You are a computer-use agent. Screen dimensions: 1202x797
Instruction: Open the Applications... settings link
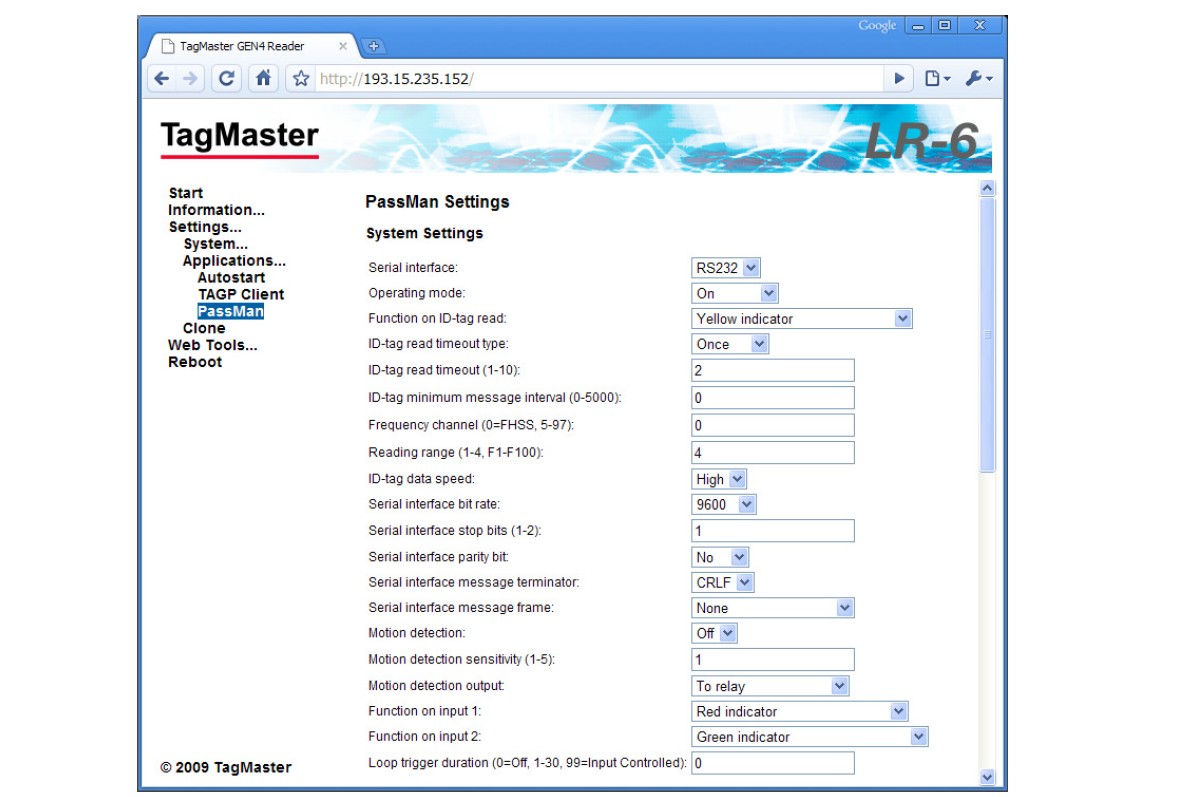click(x=234, y=261)
